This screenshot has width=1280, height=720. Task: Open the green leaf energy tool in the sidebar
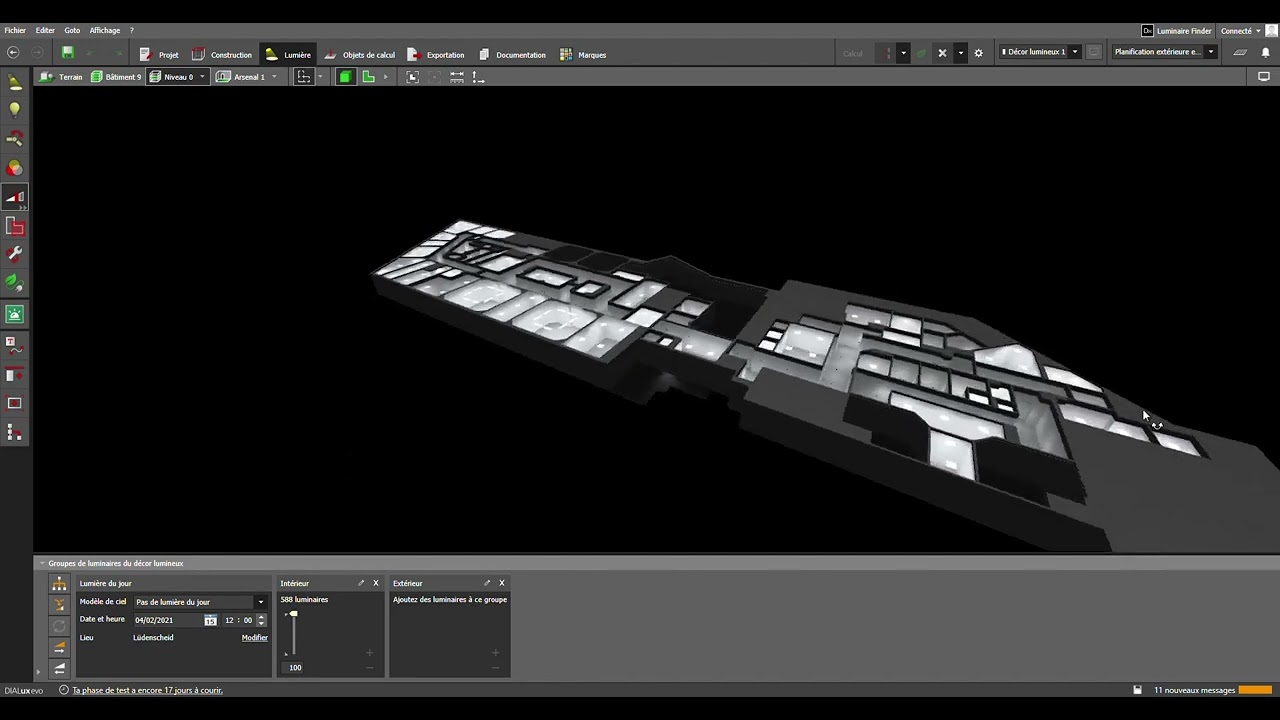click(x=15, y=283)
